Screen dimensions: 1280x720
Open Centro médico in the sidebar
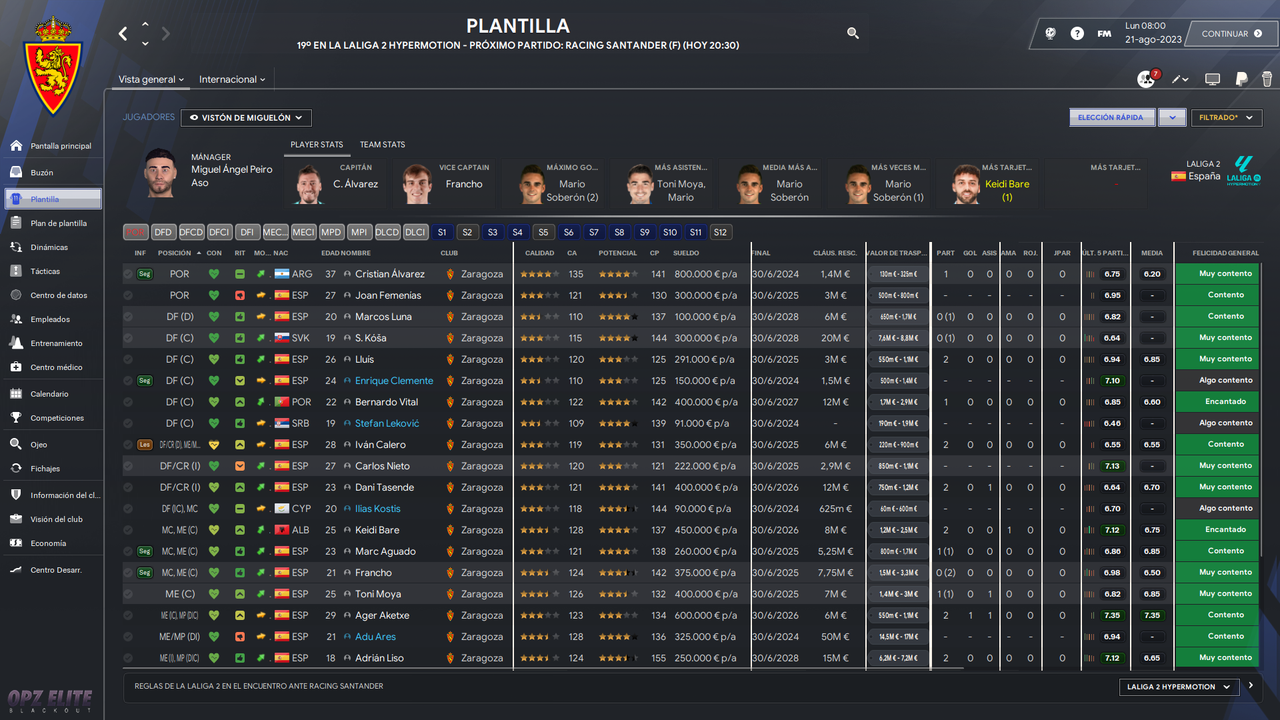click(x=16, y=367)
